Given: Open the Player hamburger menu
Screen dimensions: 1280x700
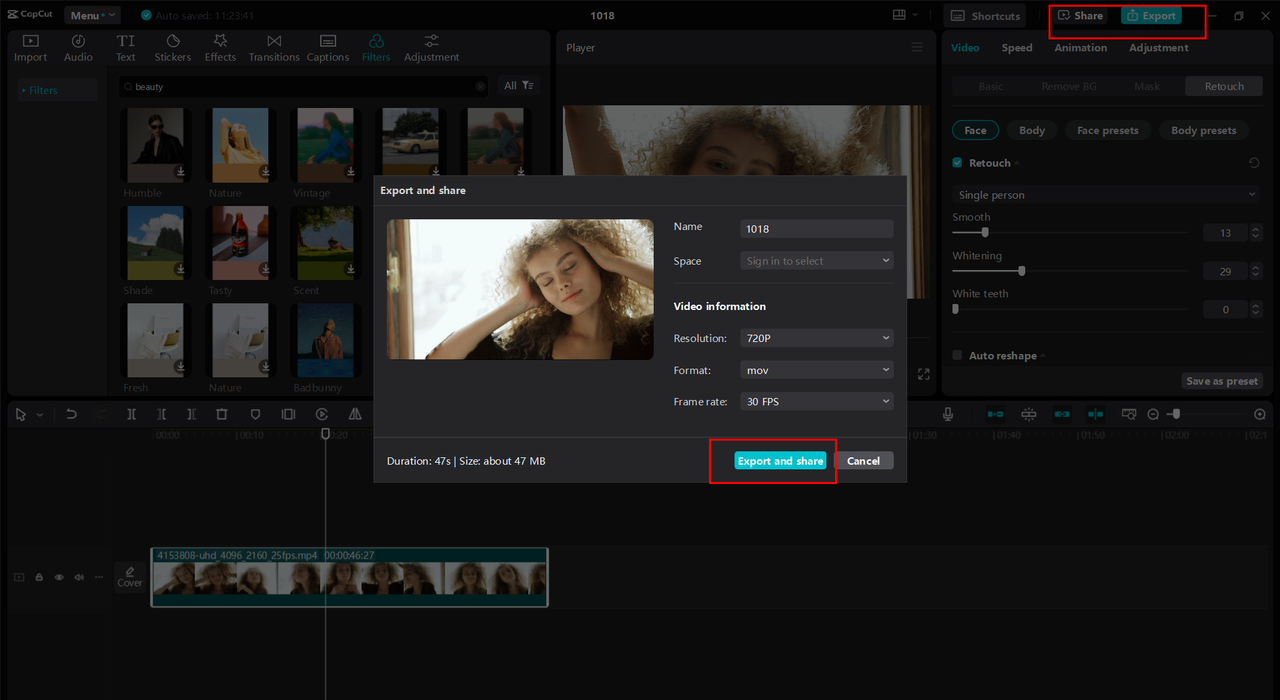Looking at the screenshot, I should click(917, 47).
